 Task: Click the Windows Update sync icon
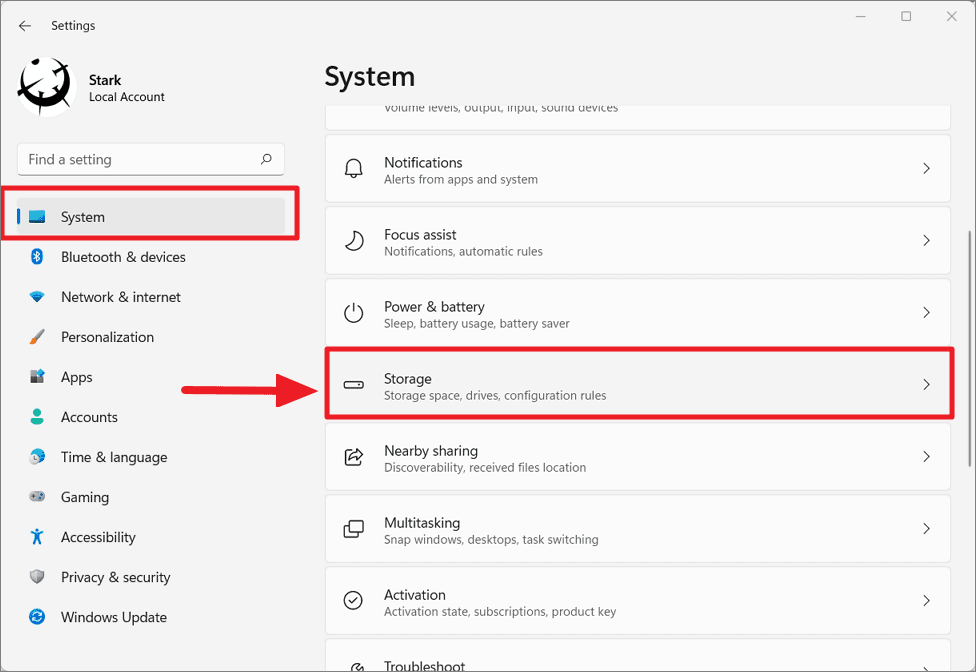coord(37,617)
